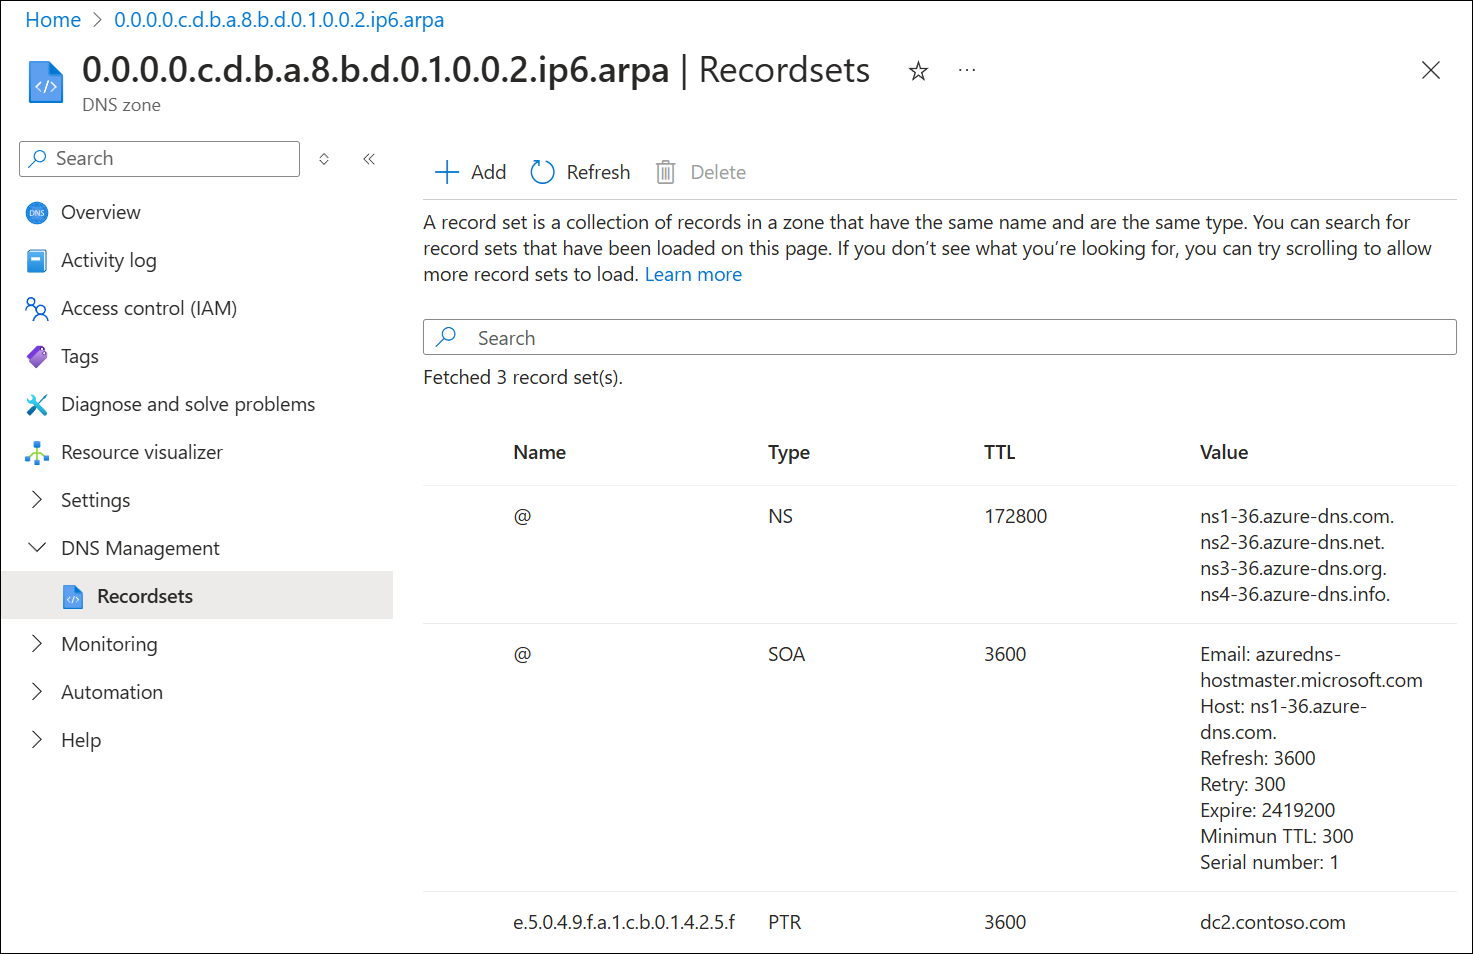The height and width of the screenshot is (954, 1473).
Task: Expand the Automation section
Action: (x=37, y=691)
